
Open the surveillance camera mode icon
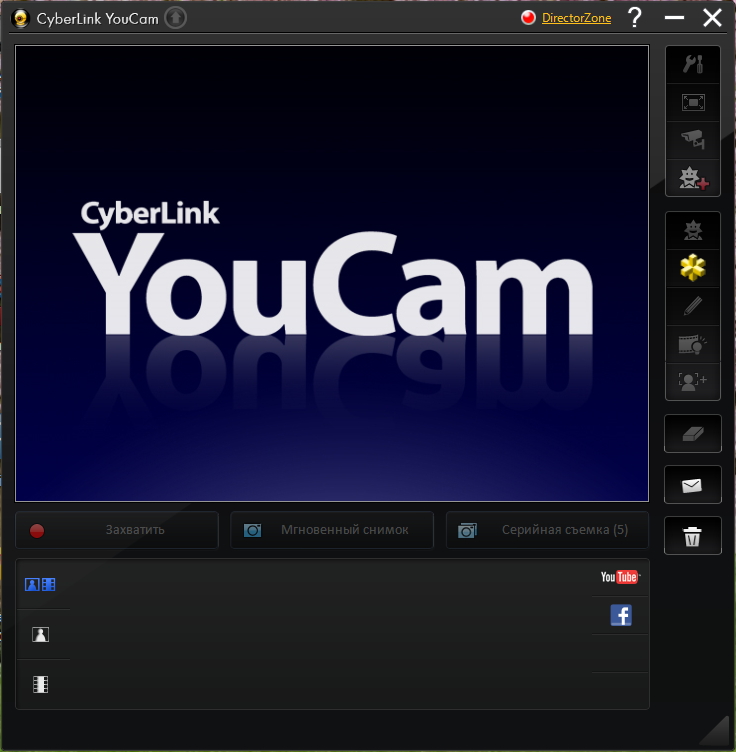693,140
